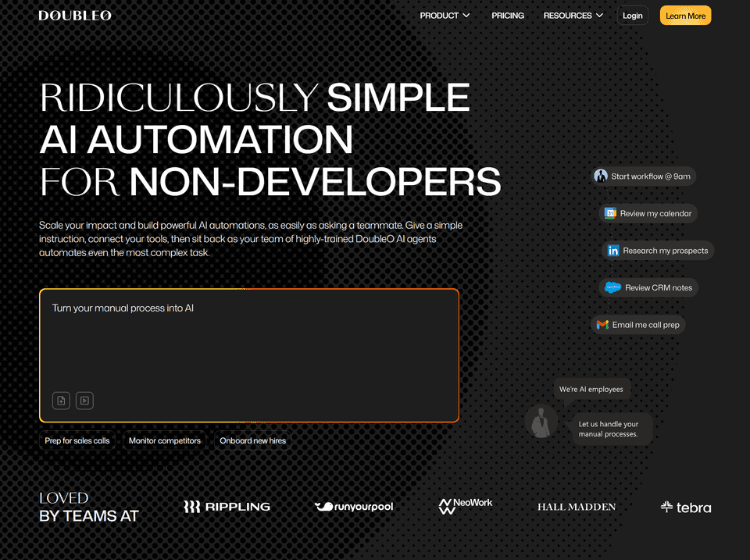Click the 'Loved by teams at' heading
The width and height of the screenshot is (750, 560).
(x=88, y=507)
